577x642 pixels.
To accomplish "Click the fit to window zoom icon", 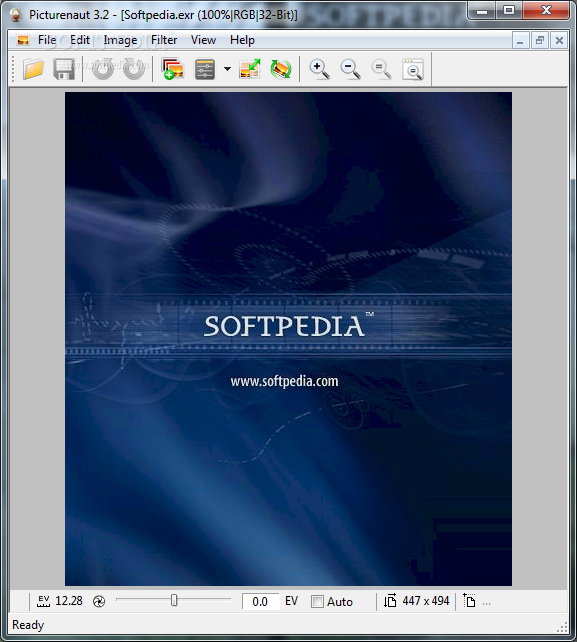I will tap(413, 69).
